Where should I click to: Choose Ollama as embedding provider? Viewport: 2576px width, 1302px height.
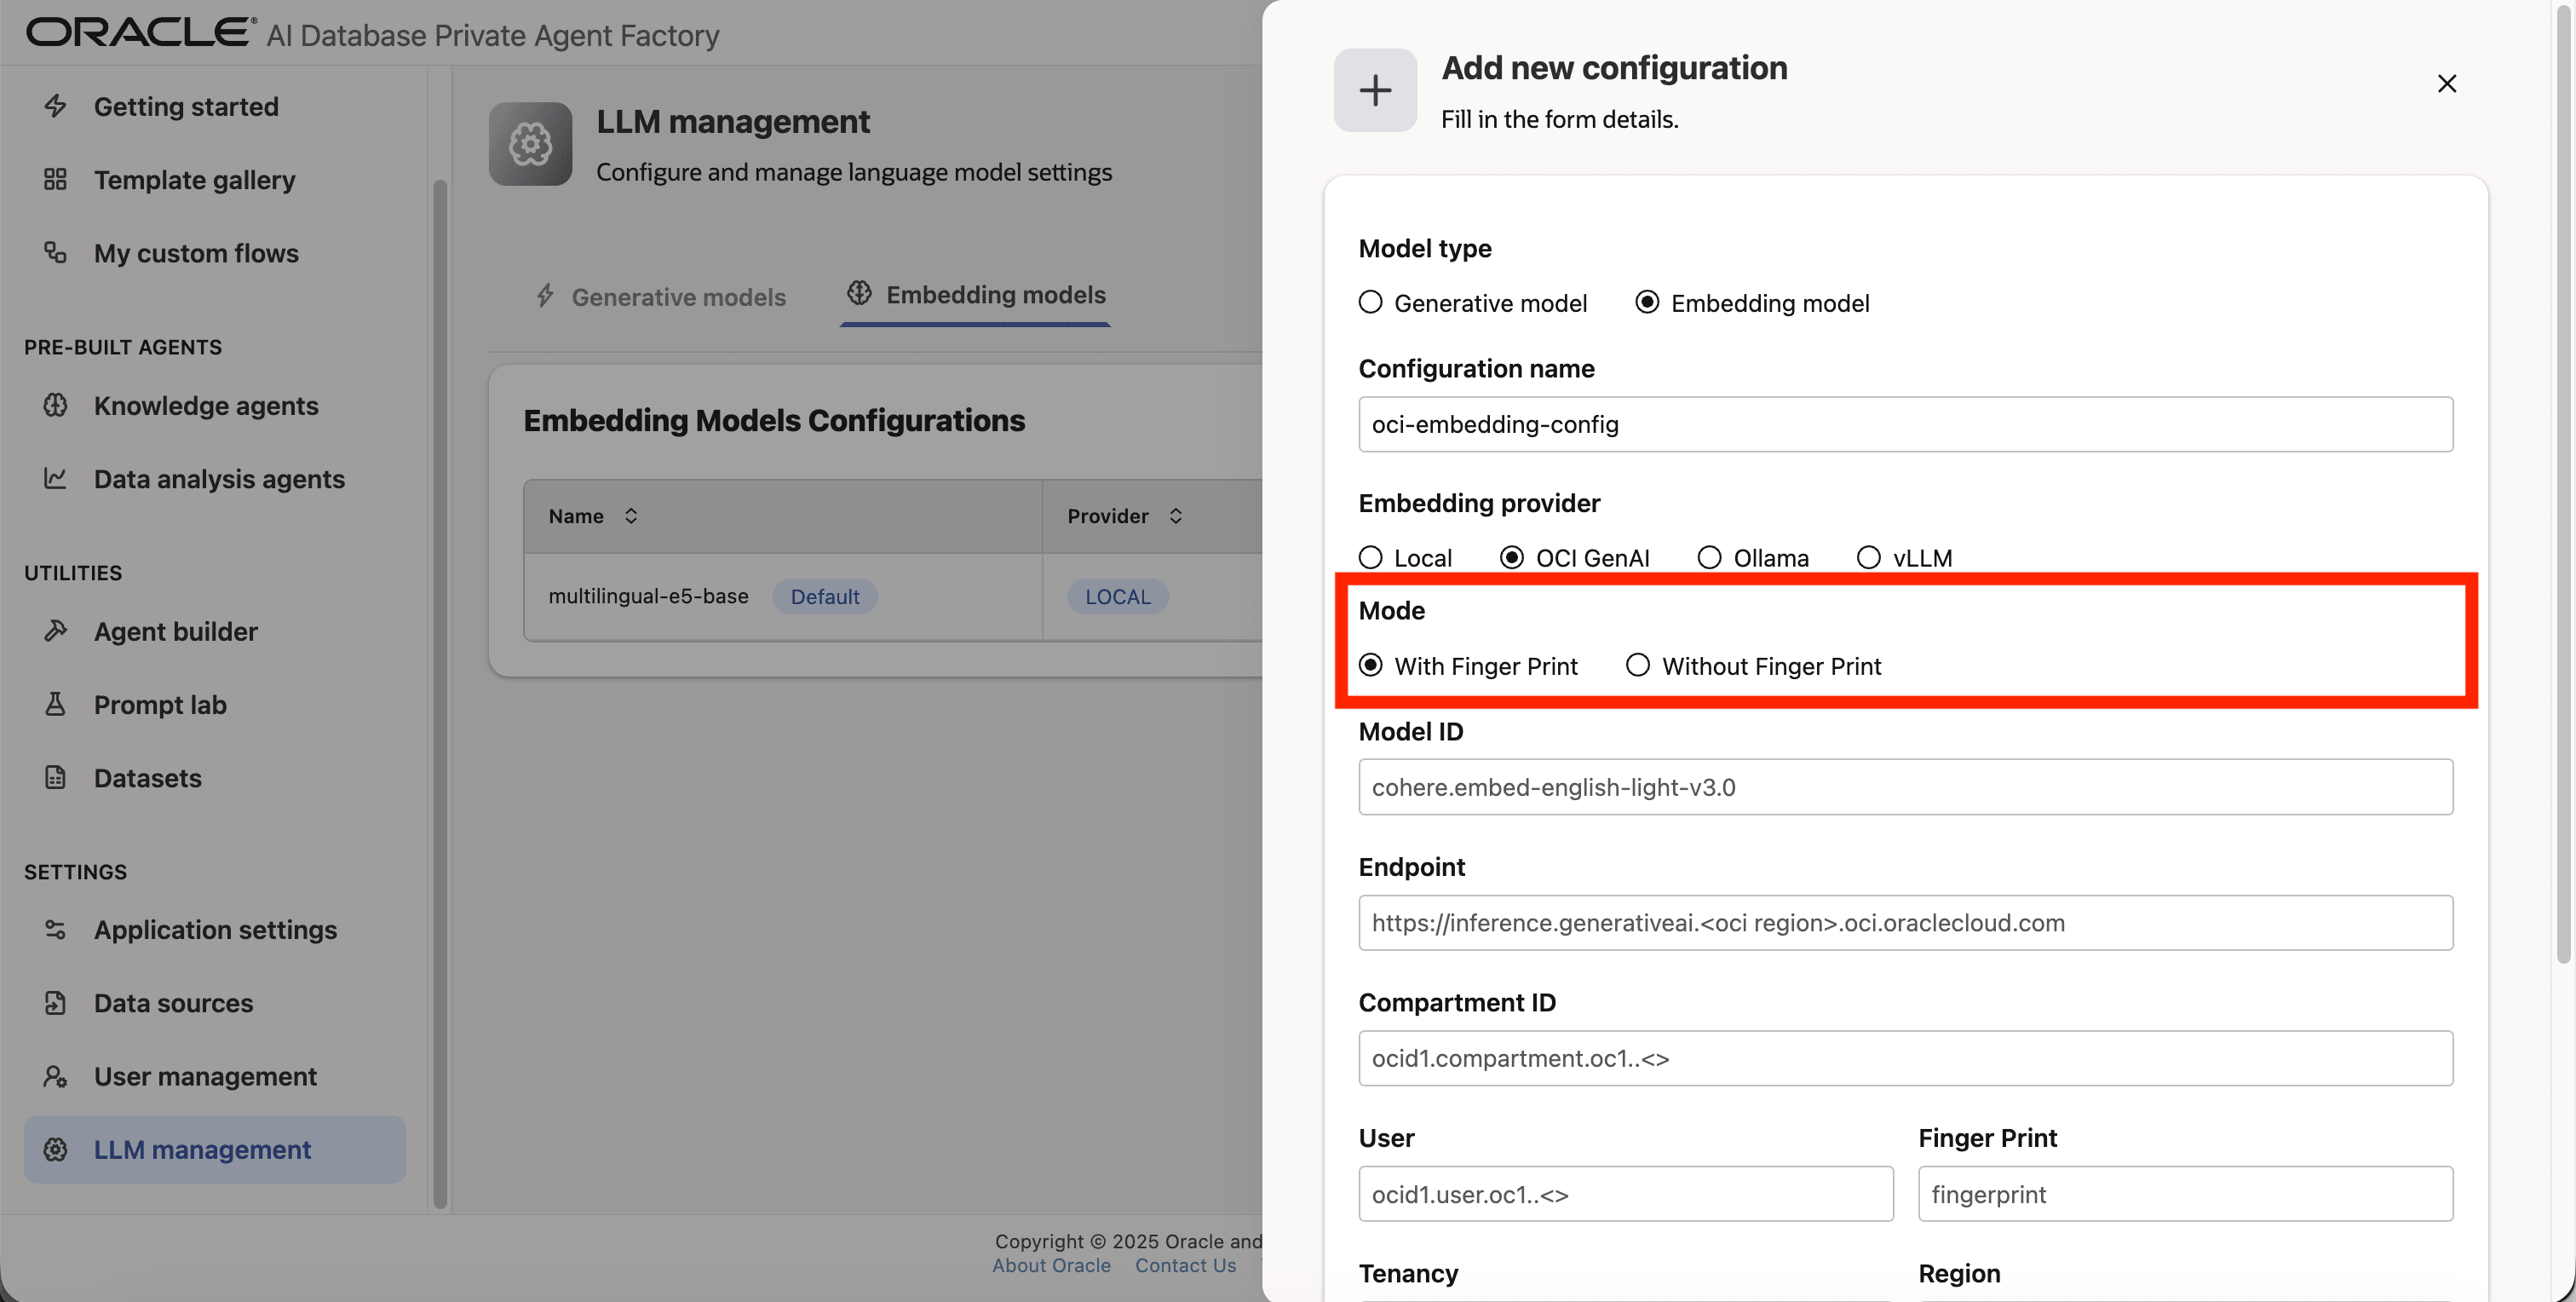(1709, 557)
